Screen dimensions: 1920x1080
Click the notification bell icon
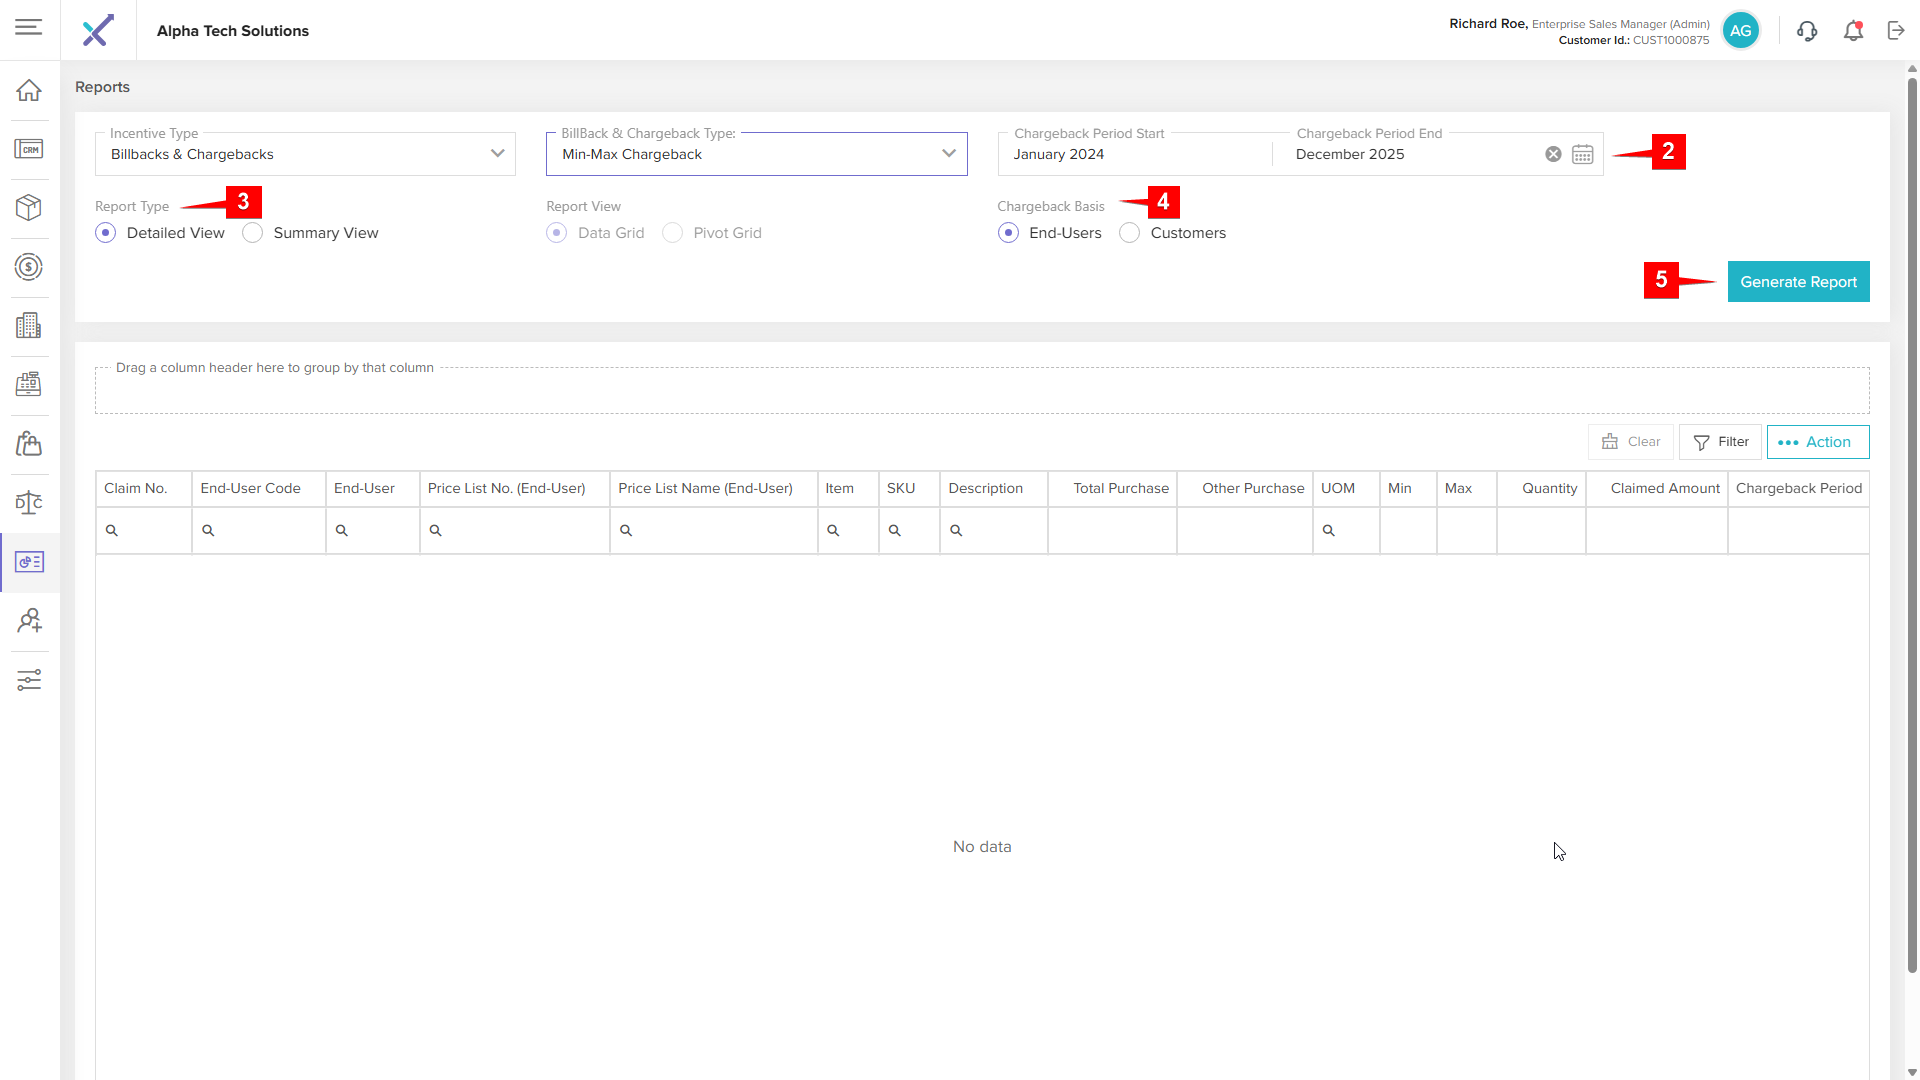1853,31
